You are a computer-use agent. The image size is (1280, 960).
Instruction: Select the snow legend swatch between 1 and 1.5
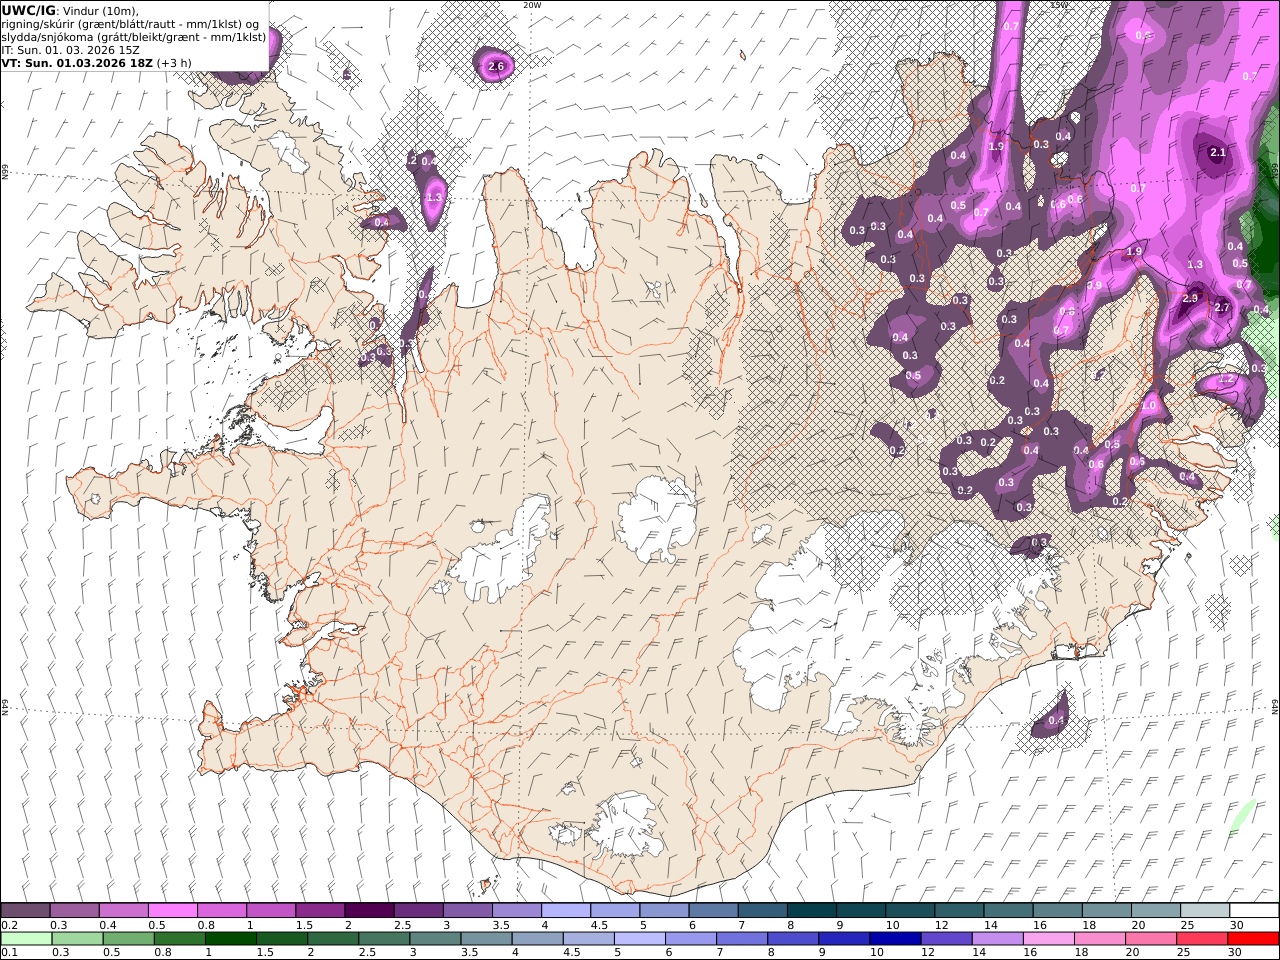(270, 910)
